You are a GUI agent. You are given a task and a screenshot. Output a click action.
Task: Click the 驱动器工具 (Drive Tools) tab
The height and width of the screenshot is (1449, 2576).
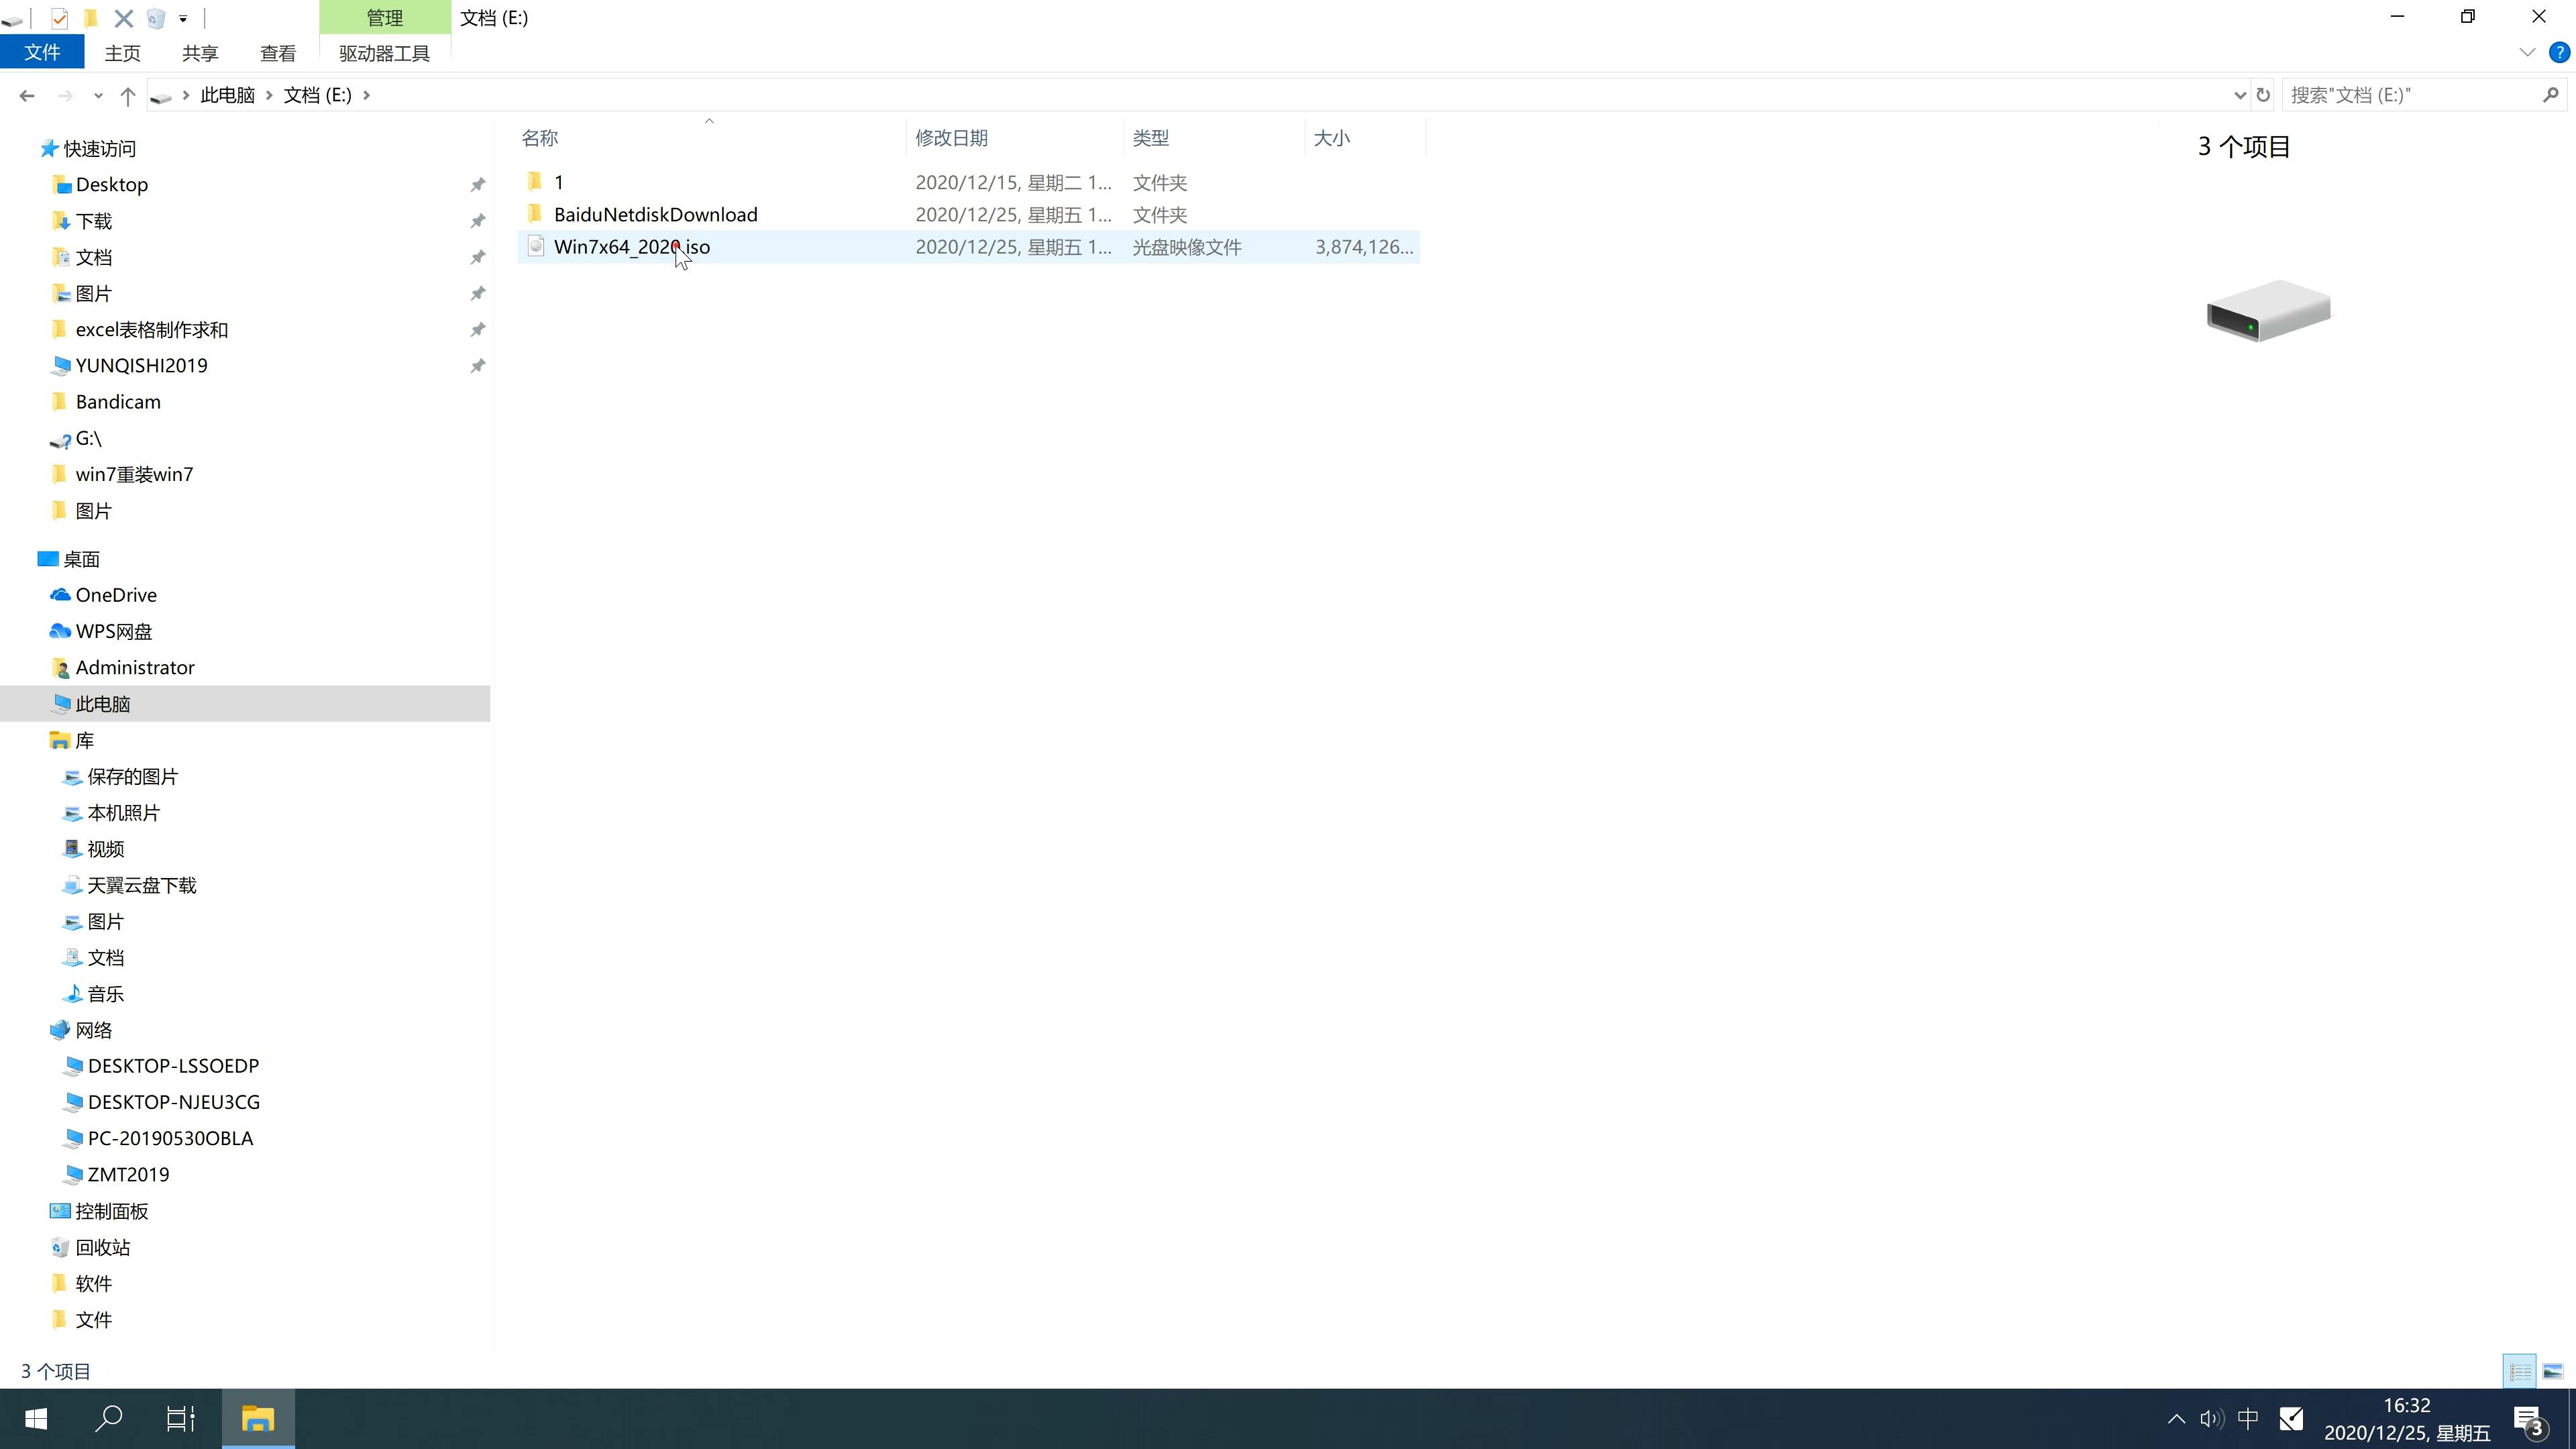pos(382,51)
